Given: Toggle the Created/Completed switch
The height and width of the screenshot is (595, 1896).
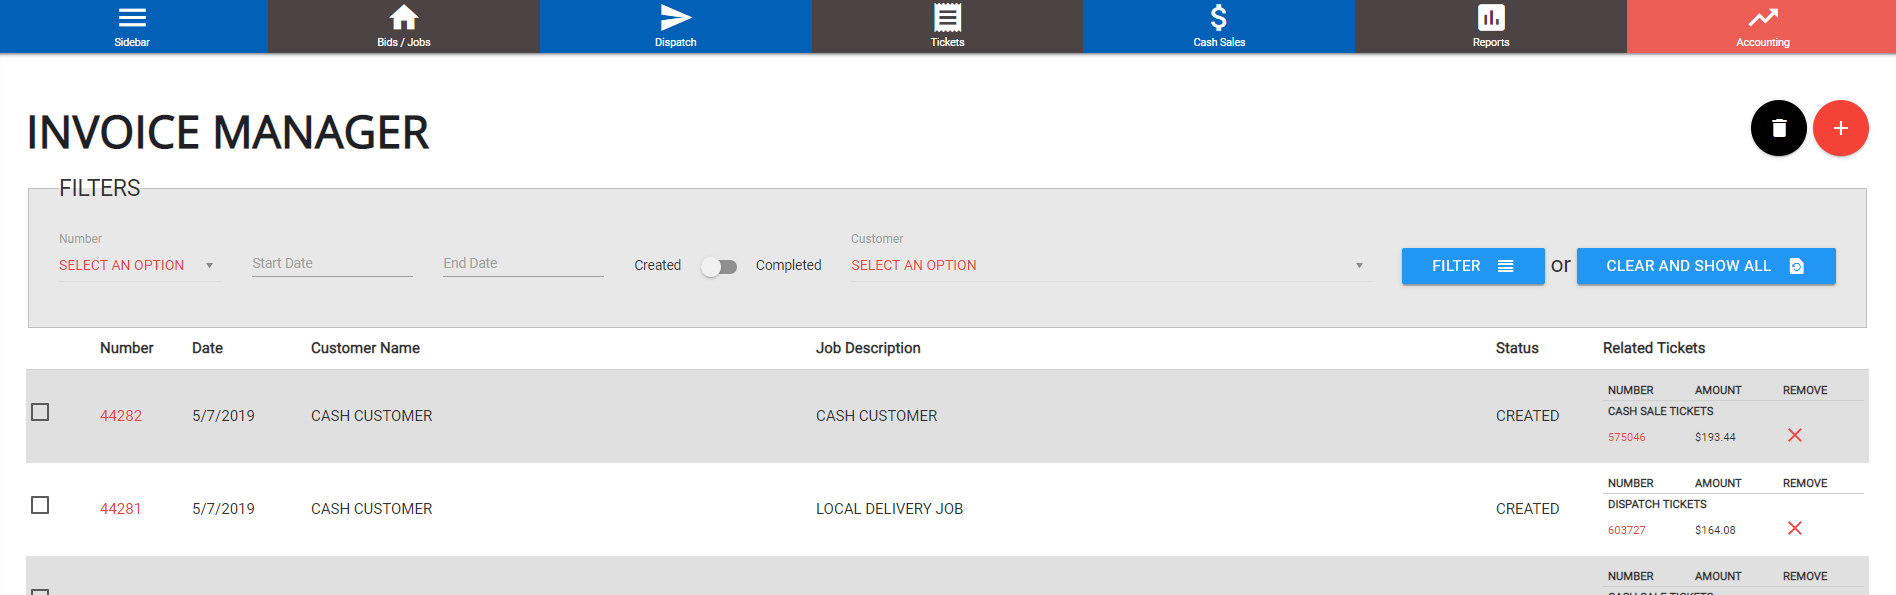Looking at the screenshot, I should 719,267.
